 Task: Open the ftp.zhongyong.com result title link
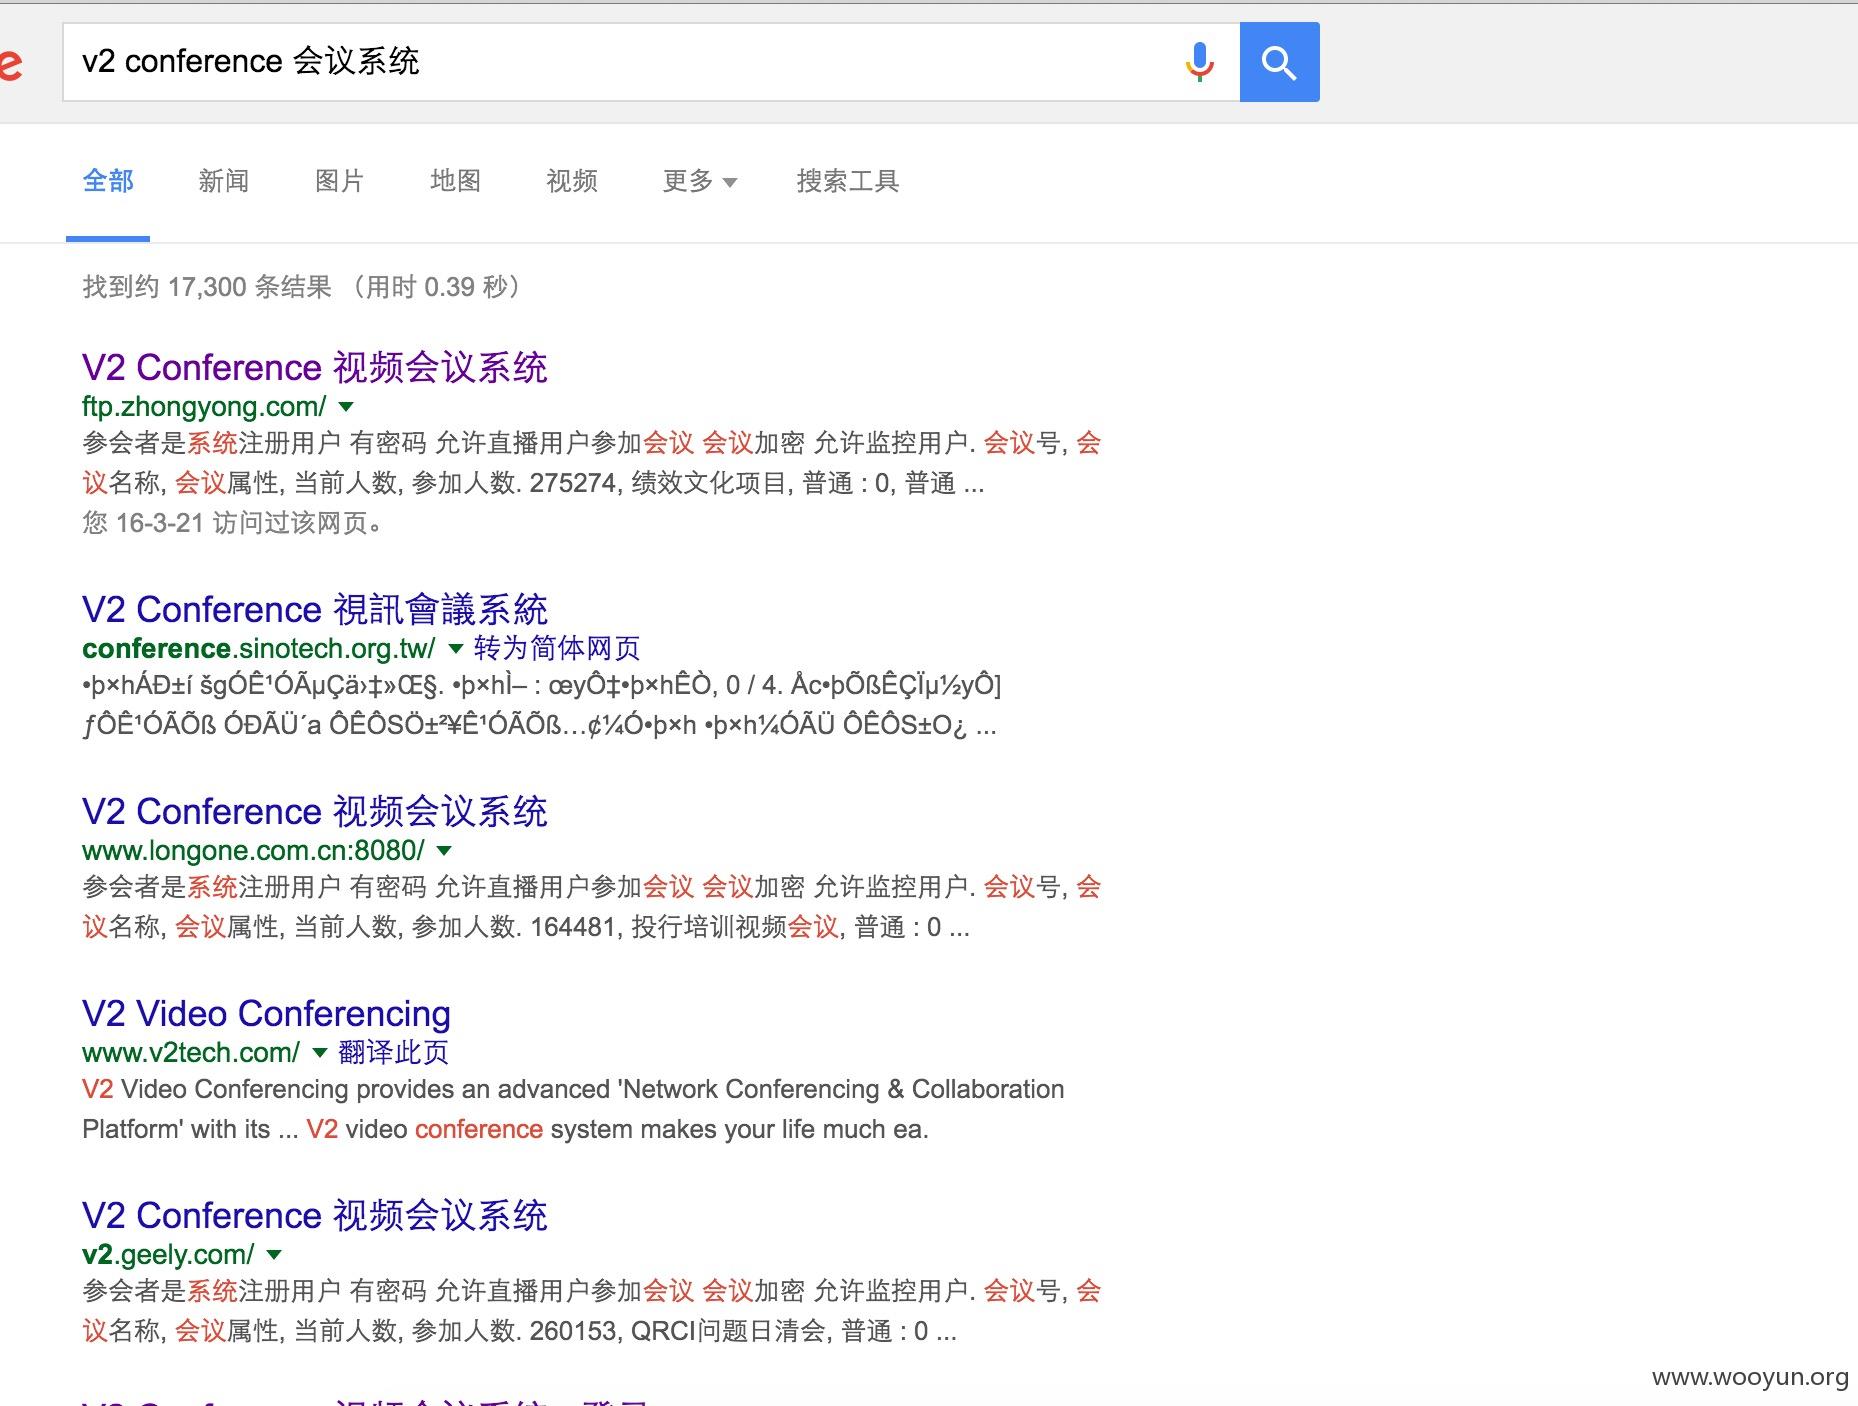(x=314, y=367)
